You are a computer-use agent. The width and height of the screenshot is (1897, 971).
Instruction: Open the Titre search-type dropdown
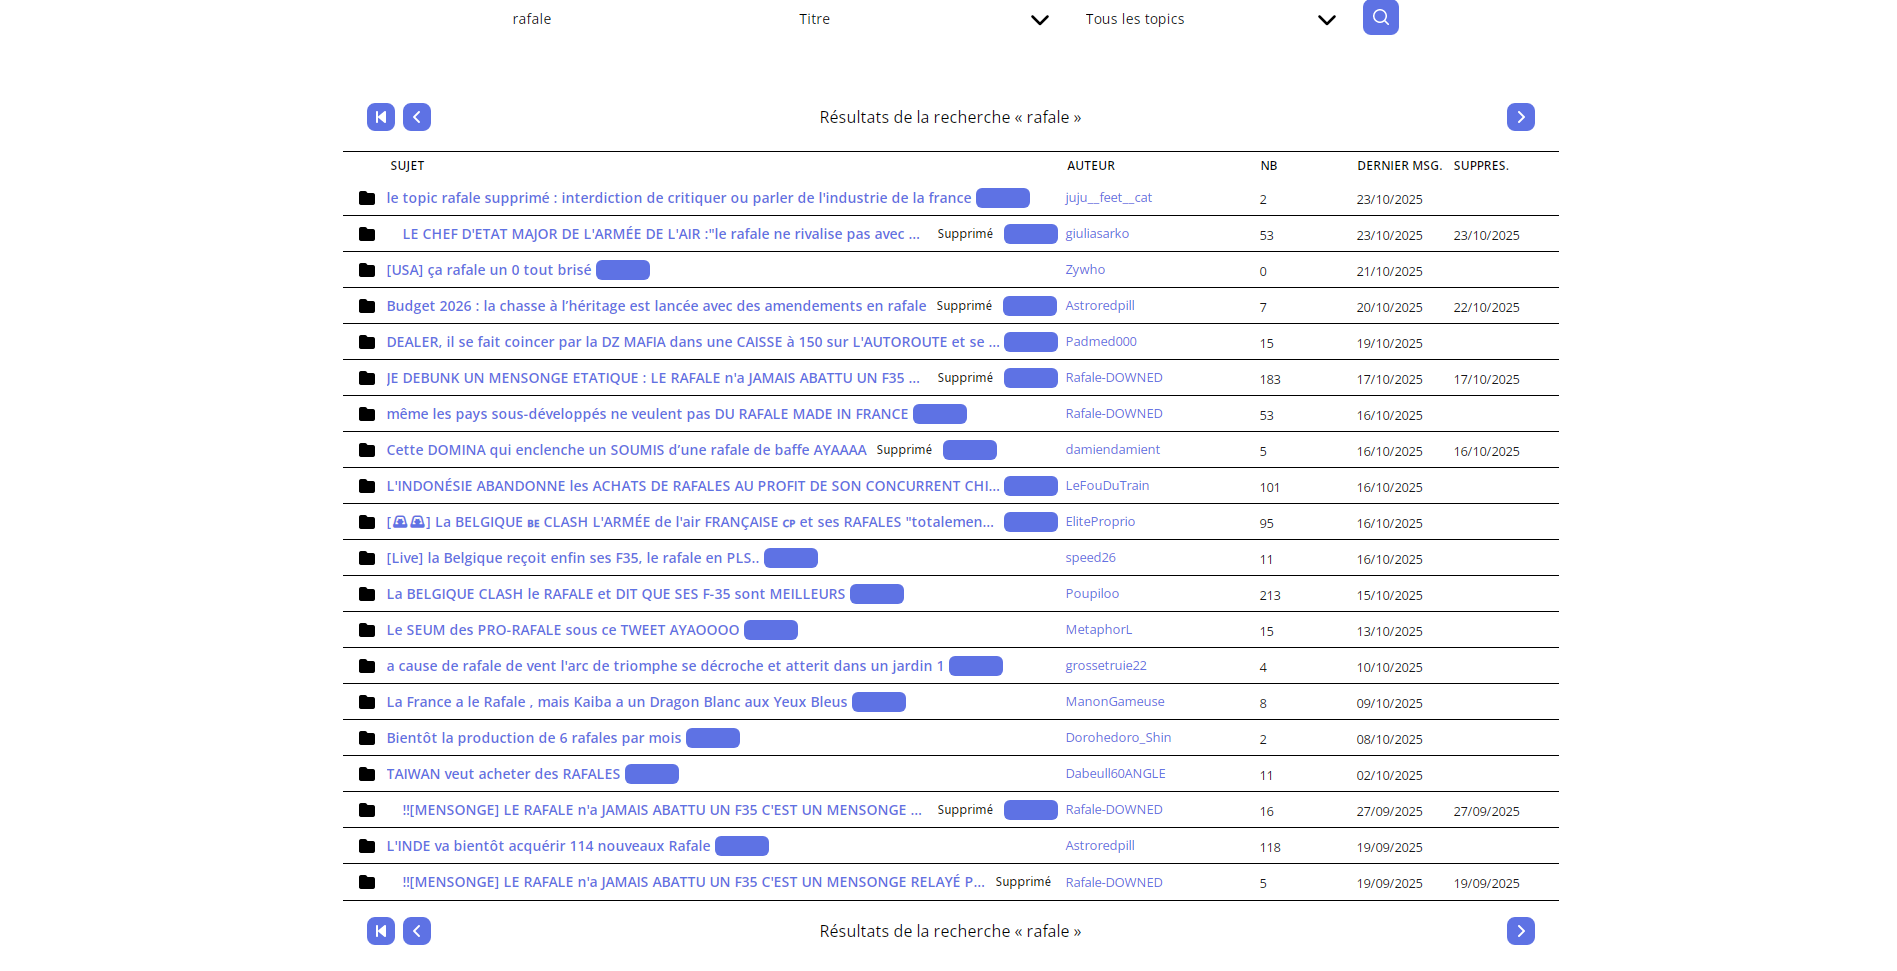tap(923, 19)
